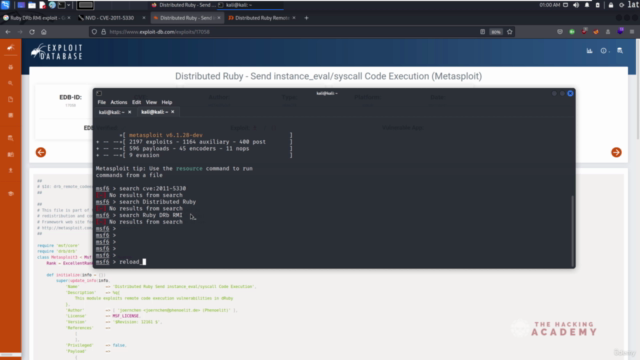Open the volume control in system tray

point(576,5)
